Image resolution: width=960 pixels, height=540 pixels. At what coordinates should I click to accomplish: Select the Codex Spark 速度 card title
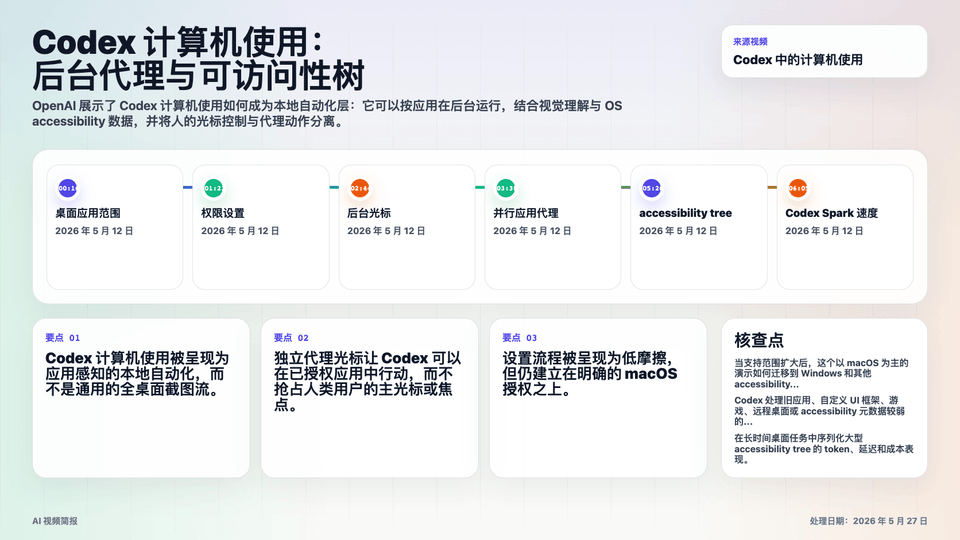[831, 213]
